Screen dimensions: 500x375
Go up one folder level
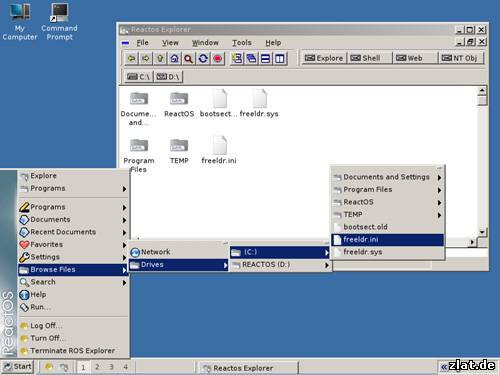[160, 59]
